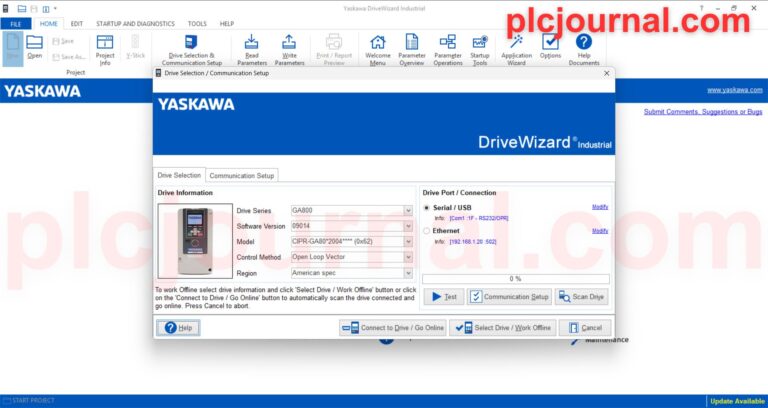
Task: Click the Test connection button
Action: pyautogui.click(x=444, y=297)
